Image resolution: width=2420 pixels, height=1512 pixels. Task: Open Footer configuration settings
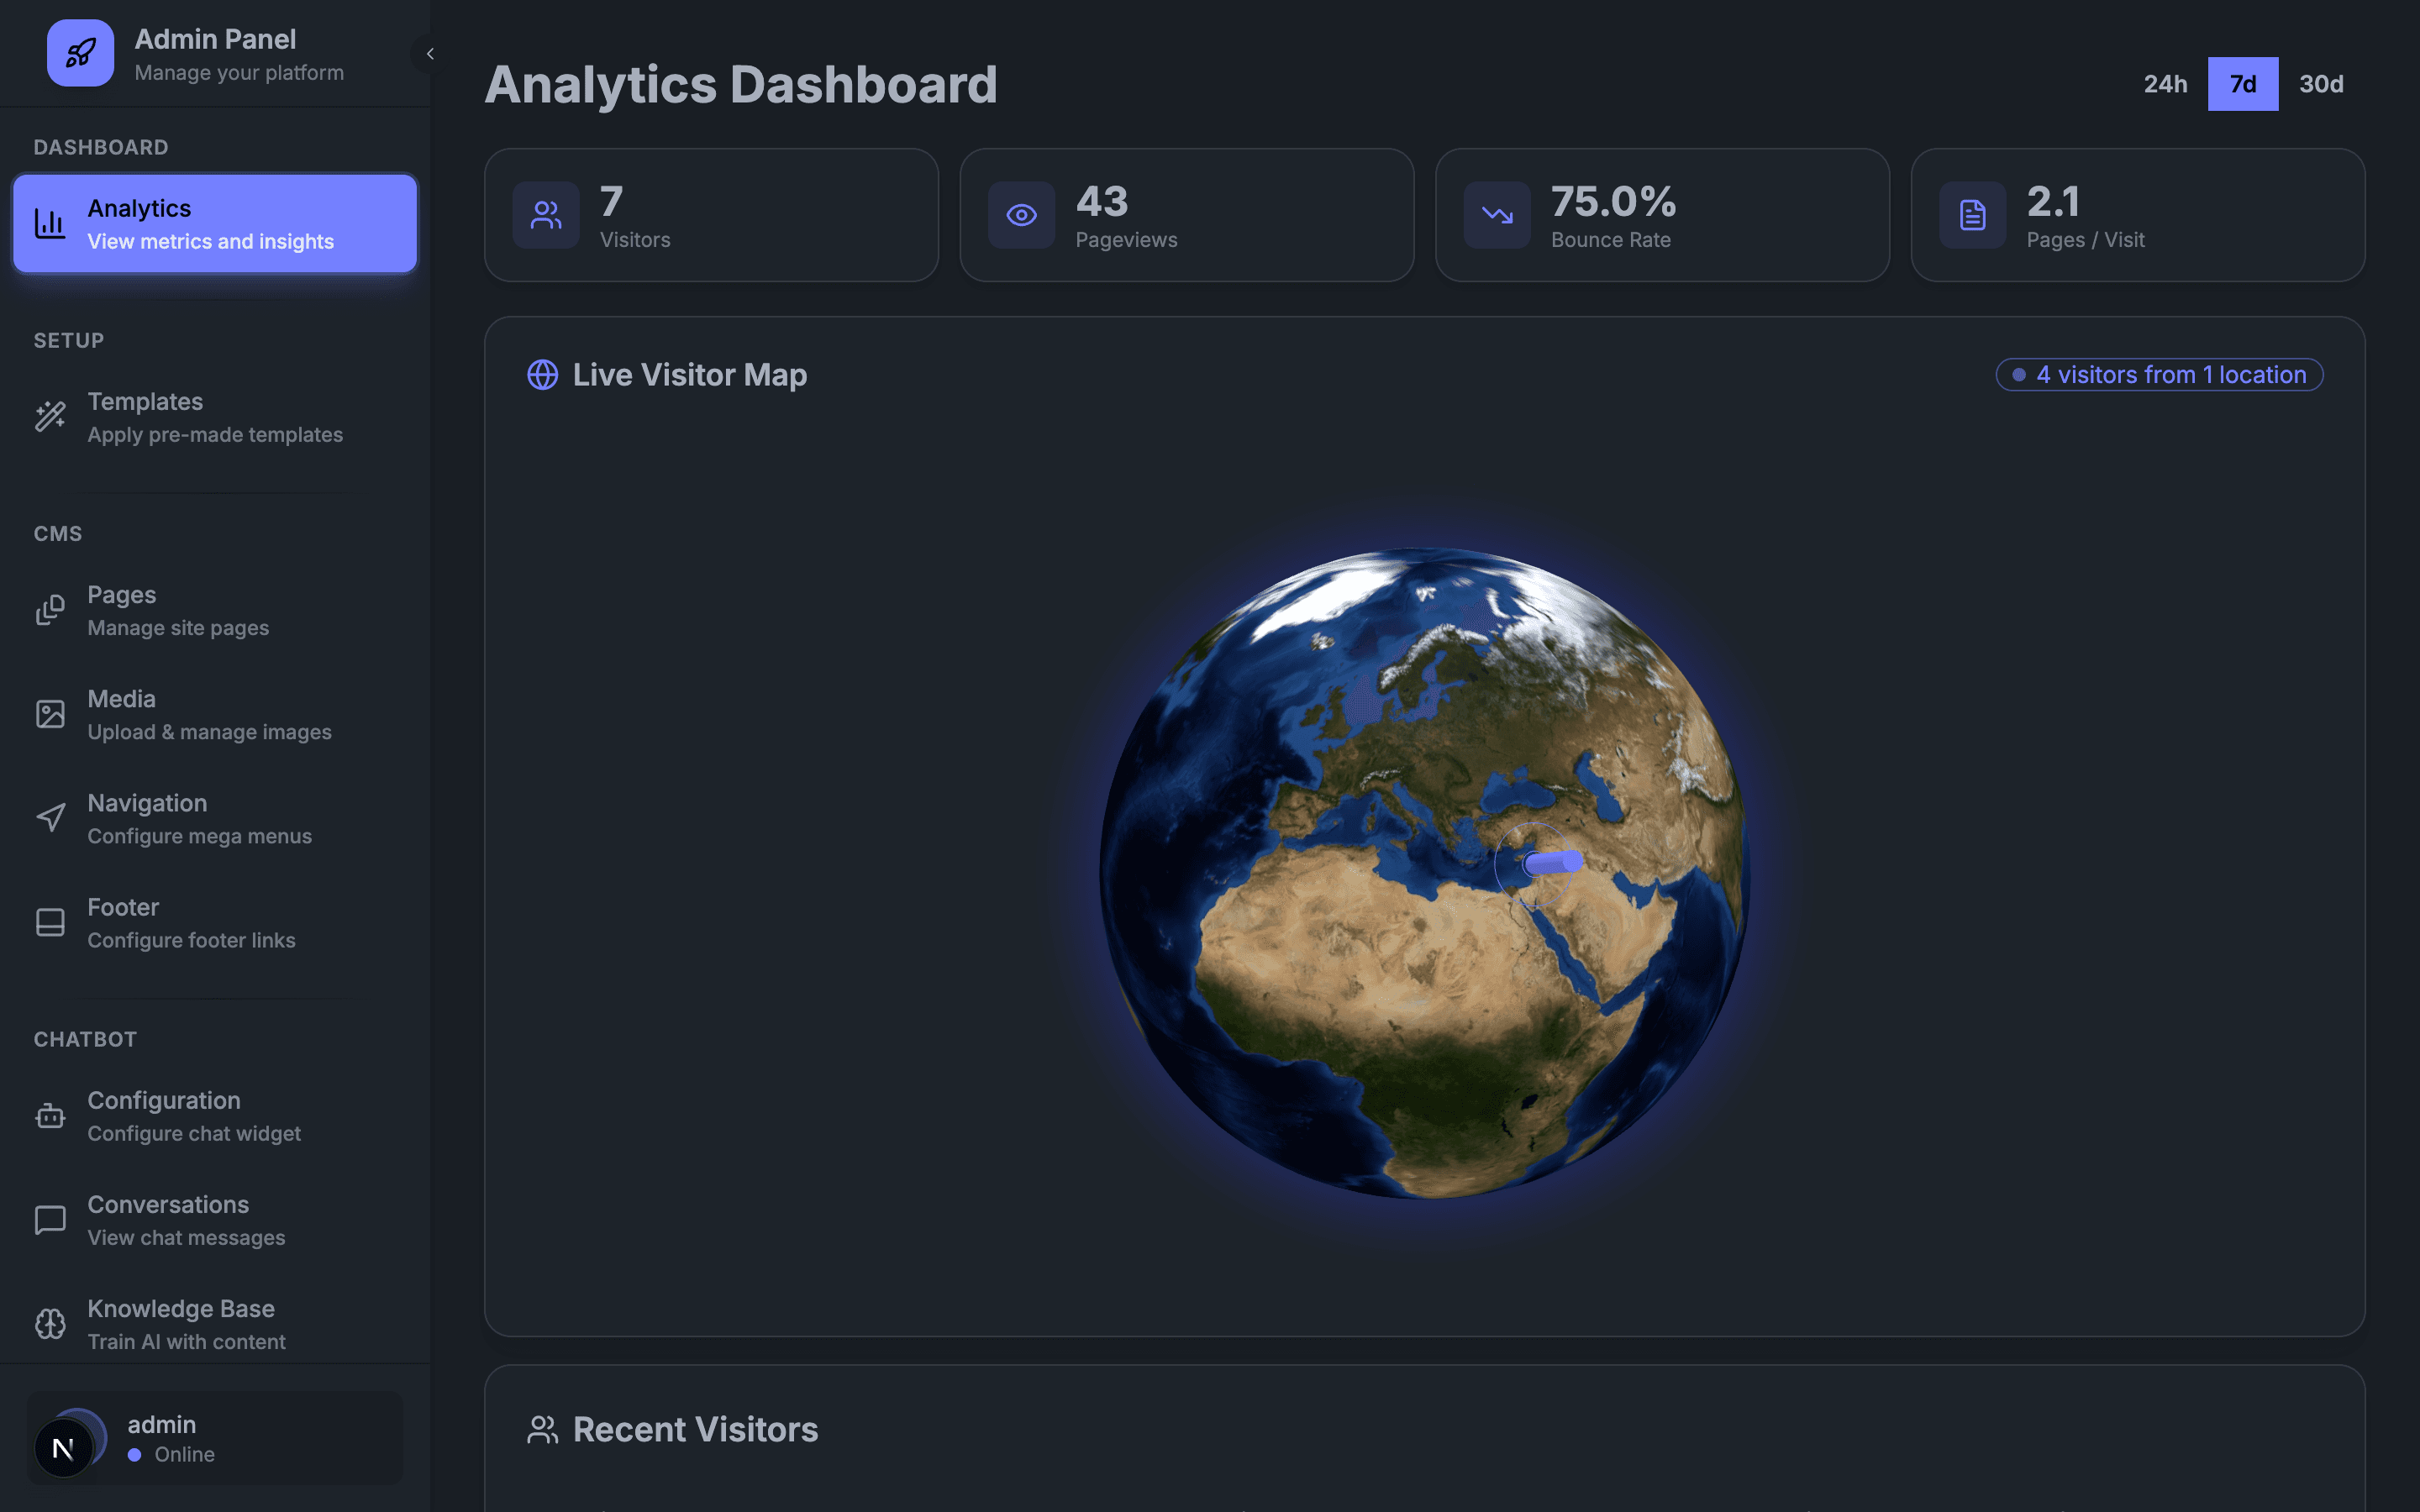123,921
